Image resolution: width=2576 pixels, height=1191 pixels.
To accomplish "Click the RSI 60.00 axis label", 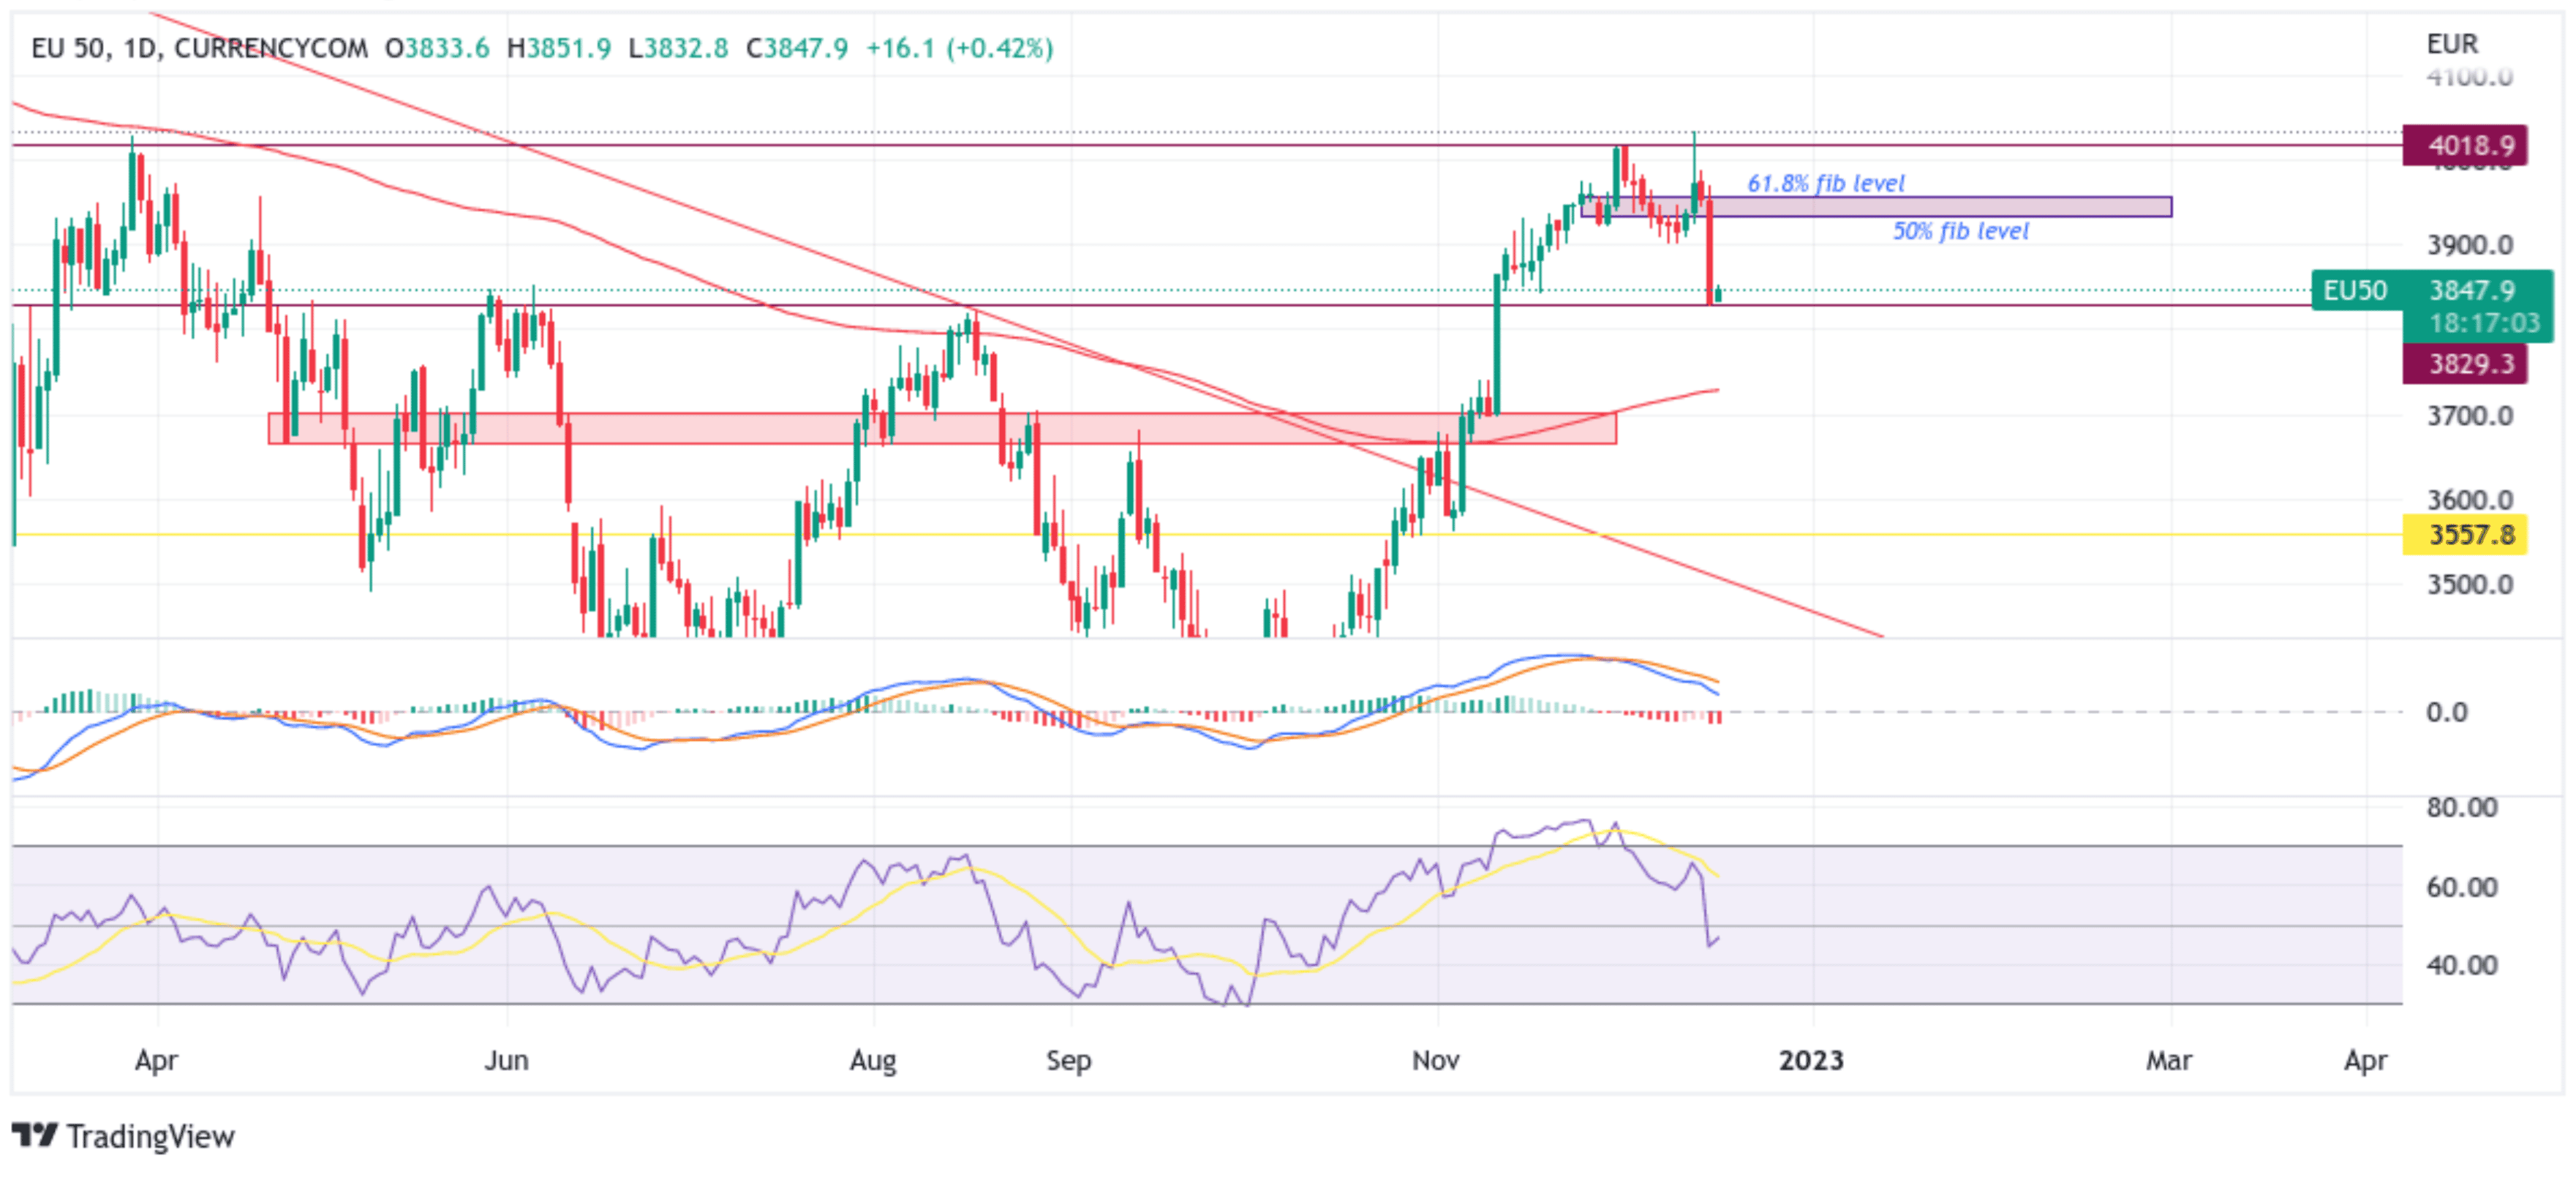I will click(x=2462, y=888).
